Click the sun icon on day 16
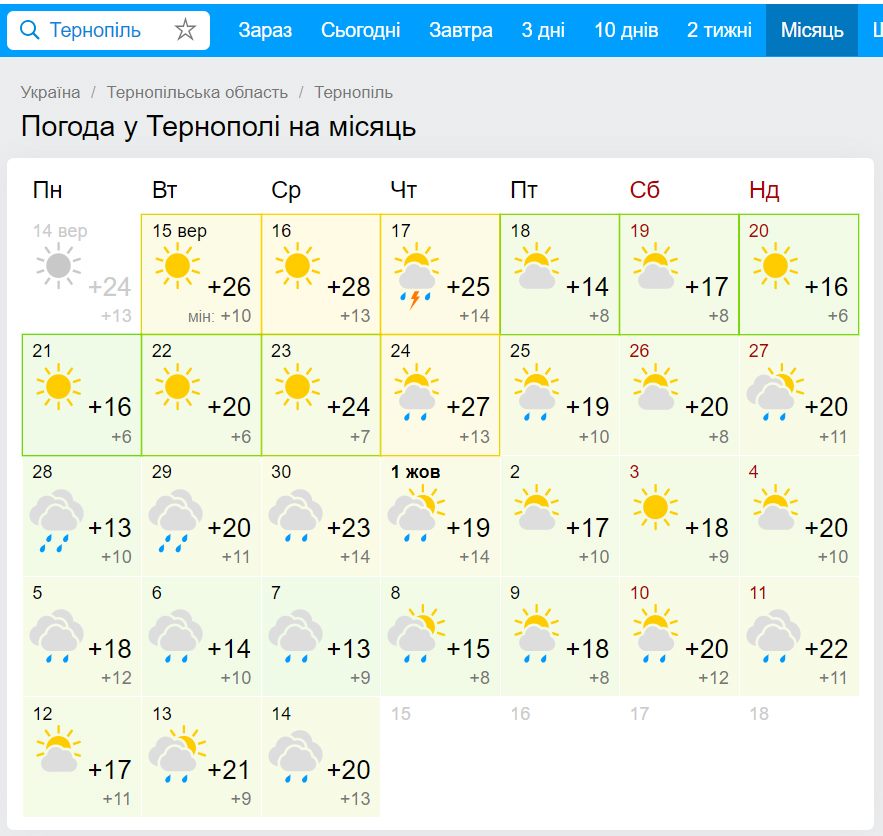The width and height of the screenshot is (883, 836). tap(297, 266)
